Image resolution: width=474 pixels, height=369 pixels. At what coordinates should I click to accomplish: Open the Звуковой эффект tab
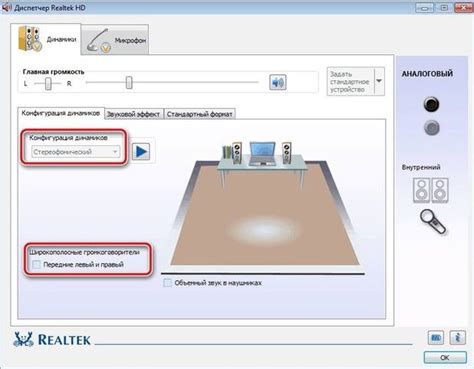tap(134, 114)
